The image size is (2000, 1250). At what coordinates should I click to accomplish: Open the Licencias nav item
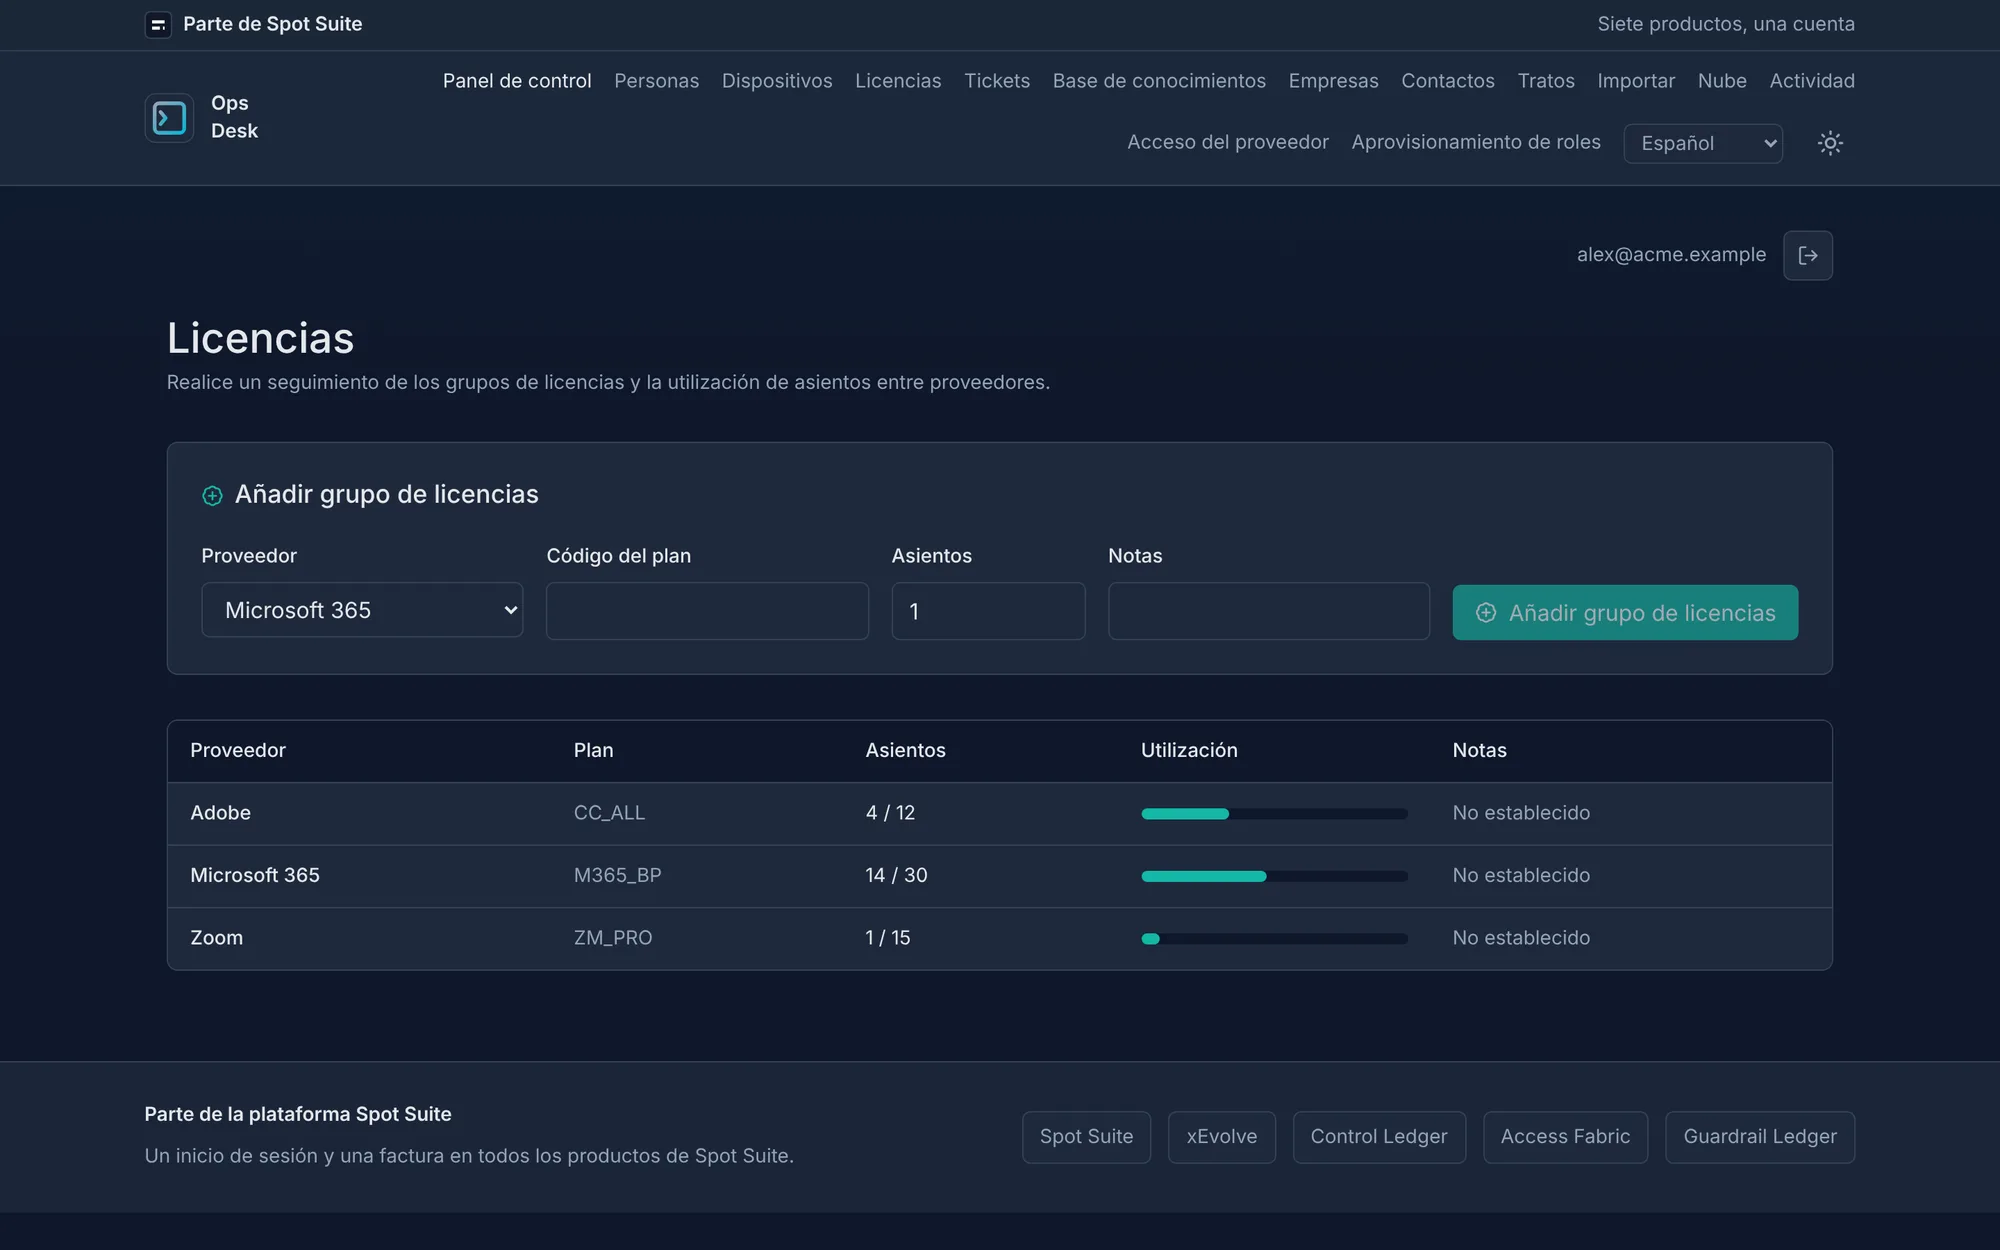[898, 81]
